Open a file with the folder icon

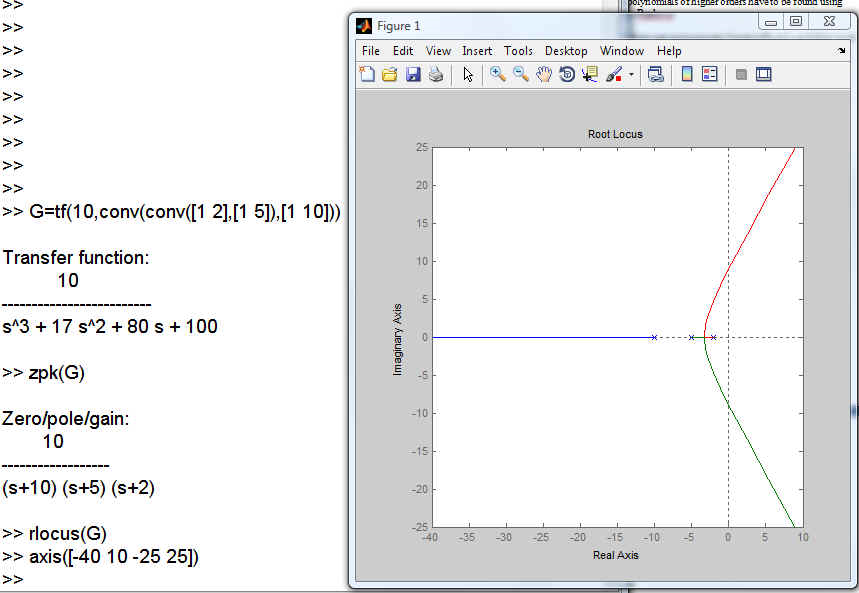pyautogui.click(x=390, y=74)
